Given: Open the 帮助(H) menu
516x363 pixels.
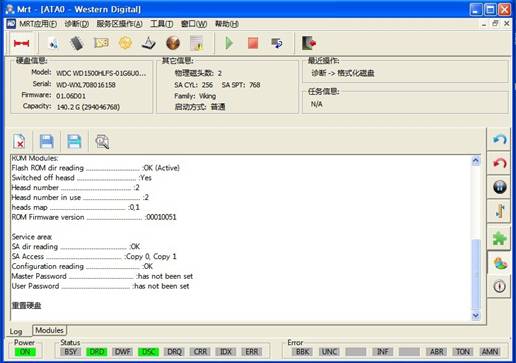Looking at the screenshot, I should pos(227,24).
